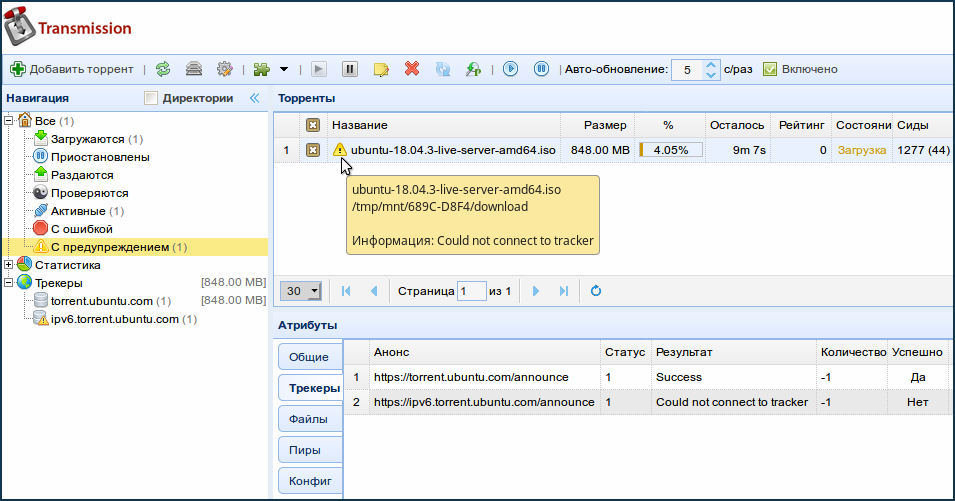
Task: Click the blue round pause all icon
Action: pyautogui.click(x=541, y=69)
